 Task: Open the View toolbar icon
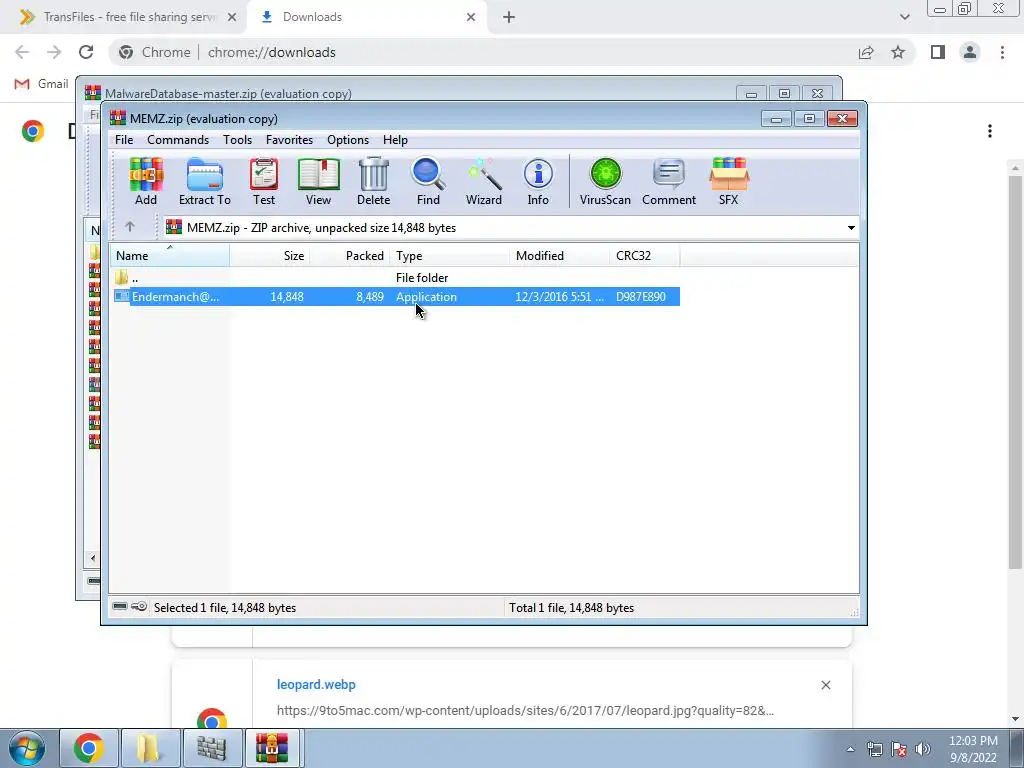[x=319, y=182]
